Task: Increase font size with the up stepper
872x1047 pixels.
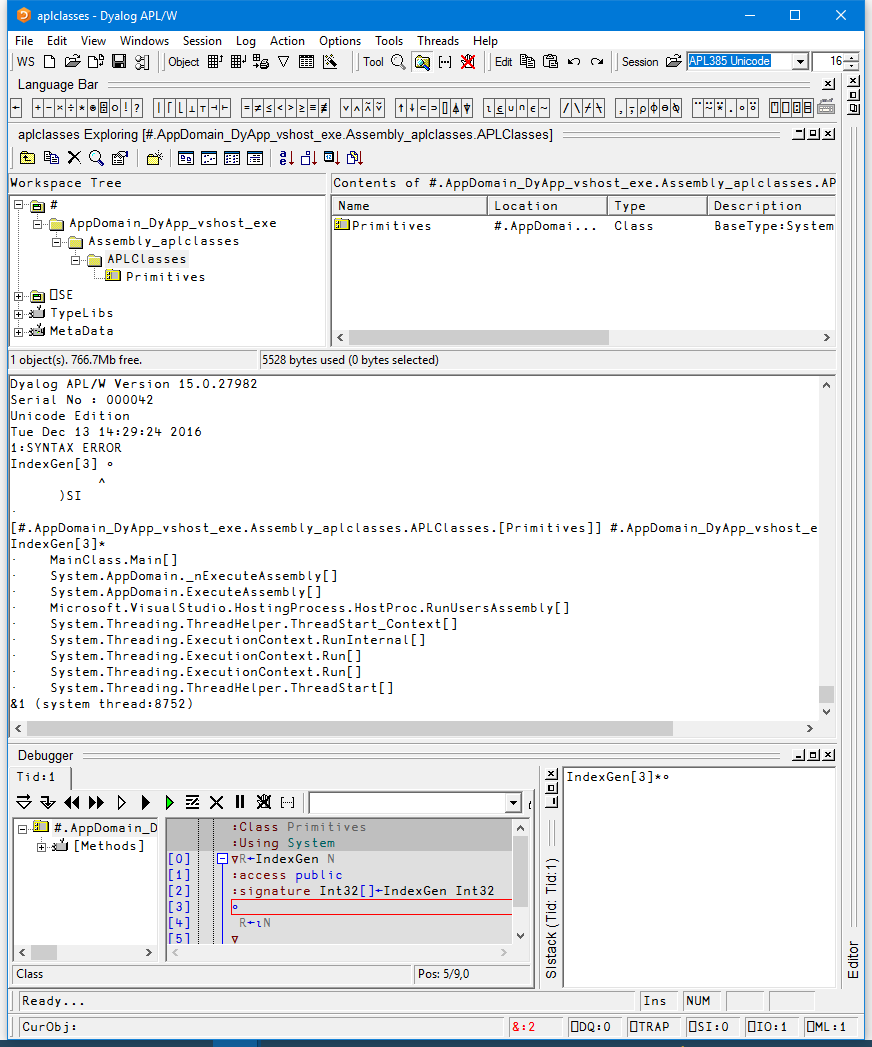Action: 851,57
